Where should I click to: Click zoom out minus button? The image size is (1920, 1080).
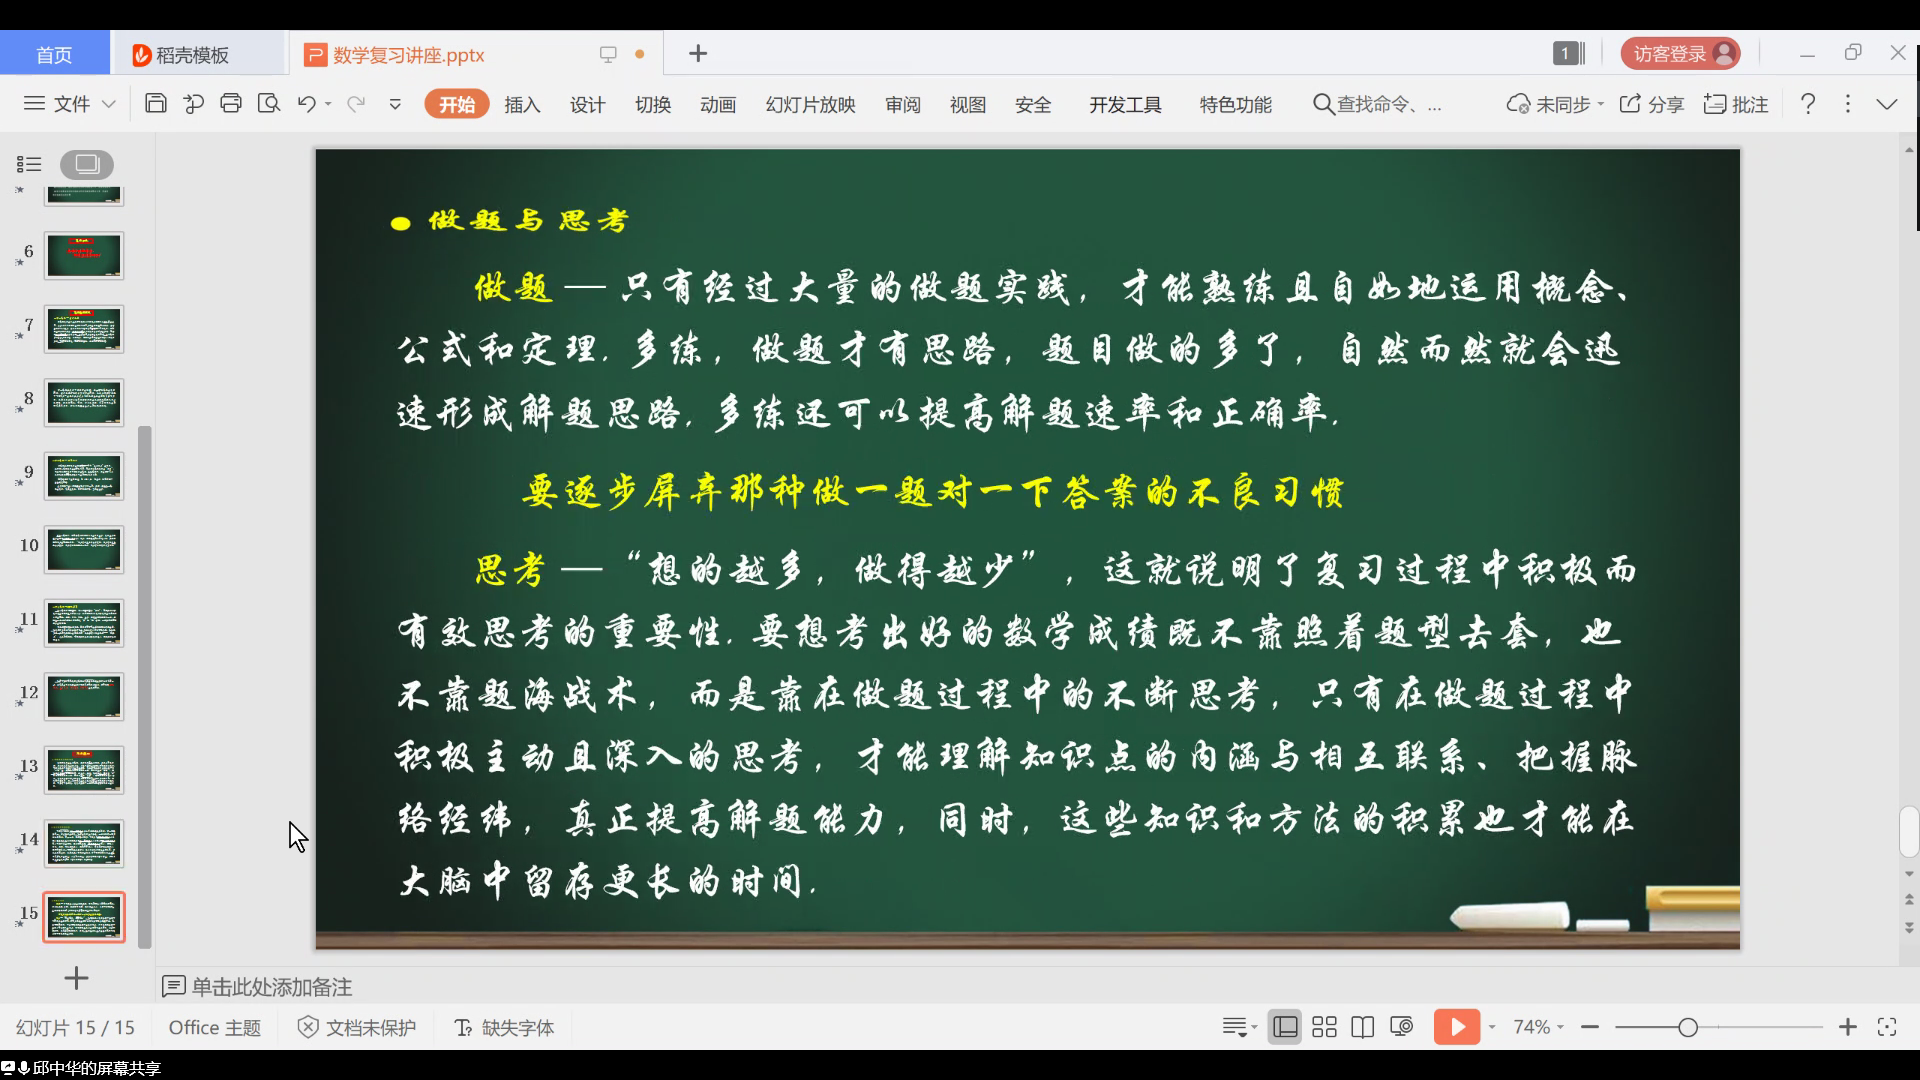1590,1027
